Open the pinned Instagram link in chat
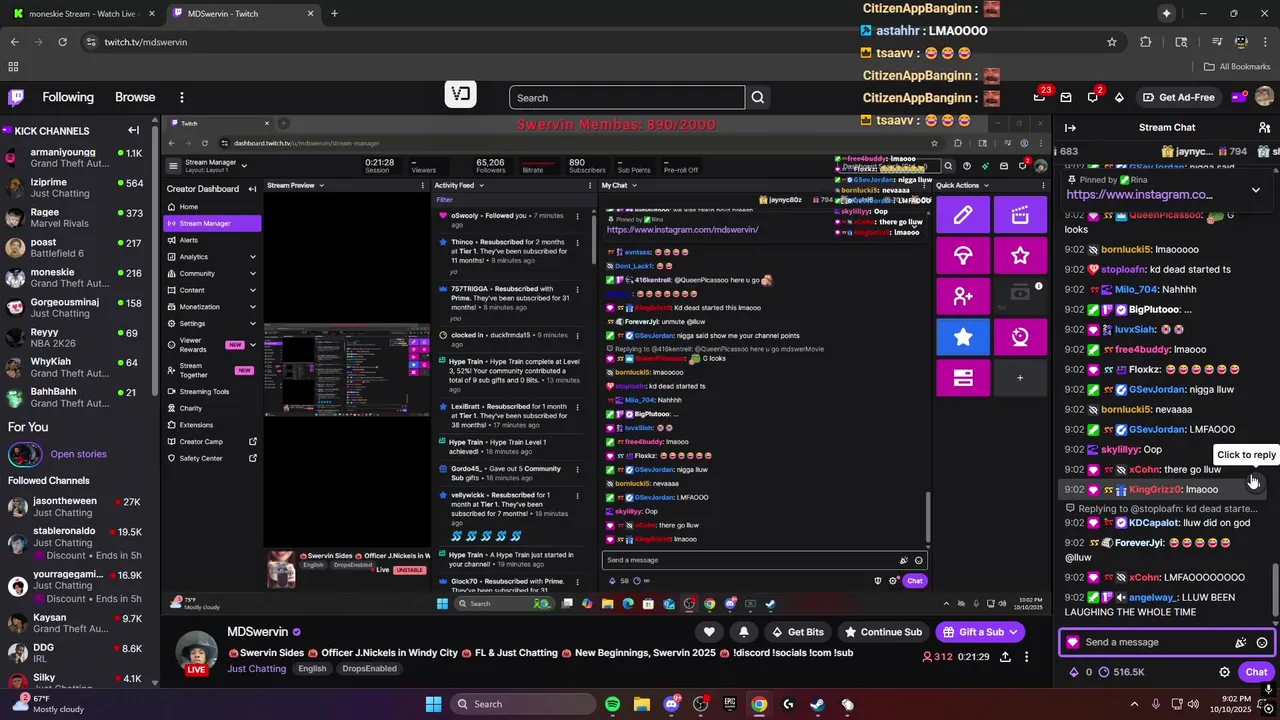This screenshot has height=720, width=1280. pyautogui.click(x=1139, y=195)
